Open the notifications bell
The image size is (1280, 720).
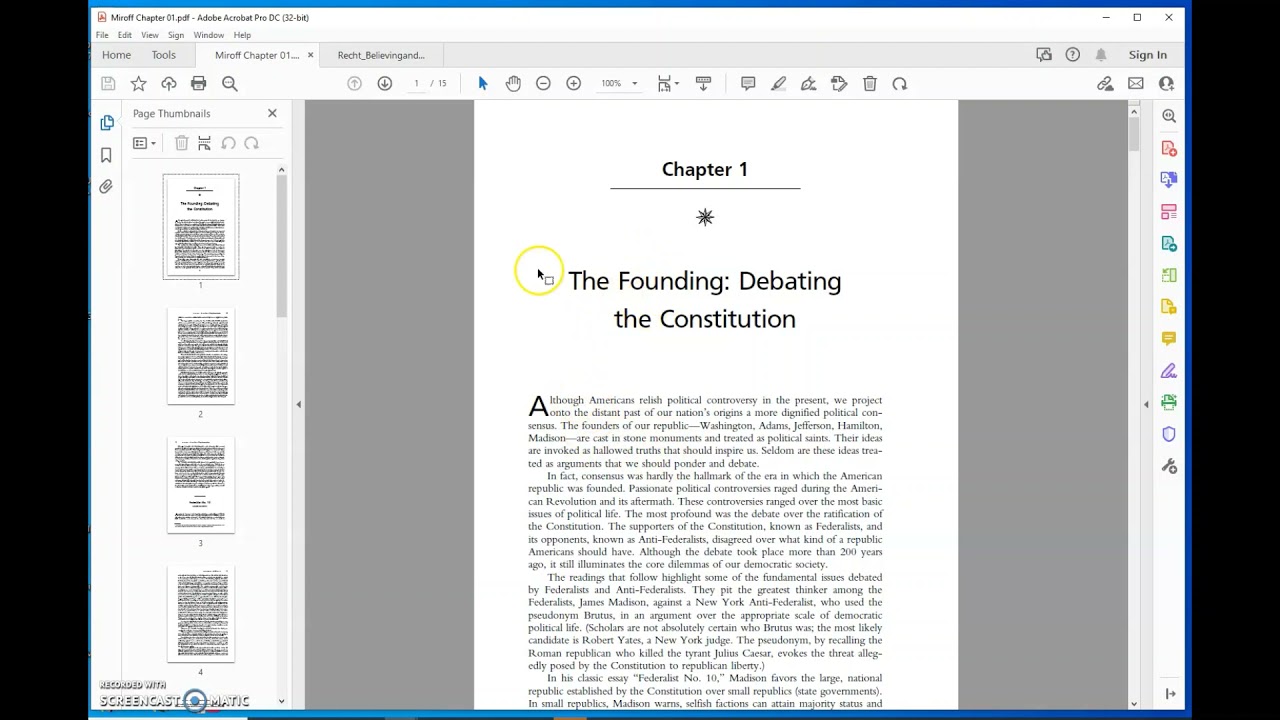[1101, 55]
